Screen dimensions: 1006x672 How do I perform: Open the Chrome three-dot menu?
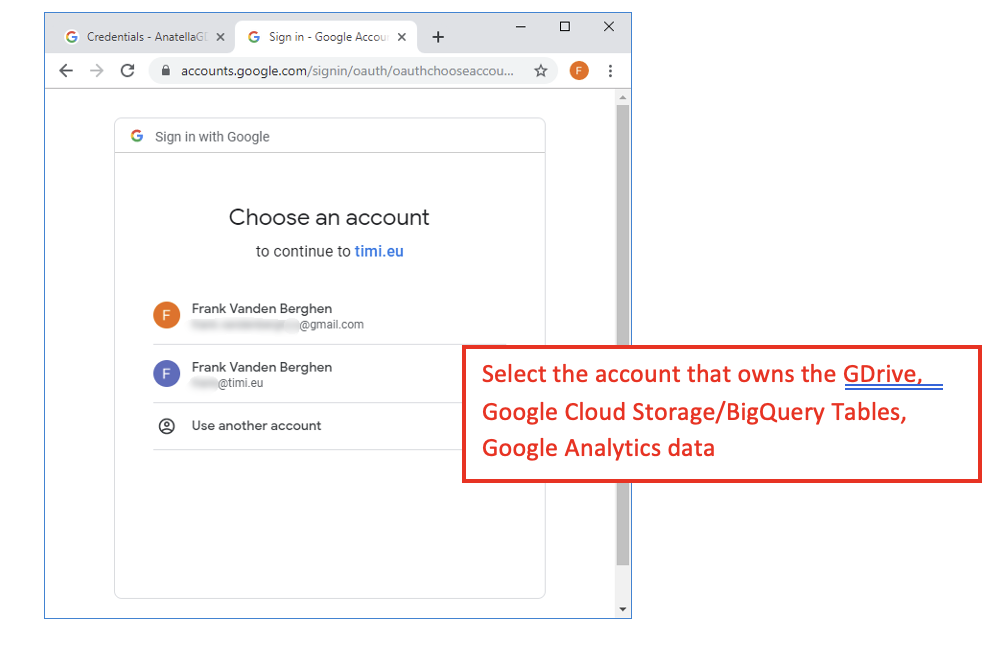tap(610, 71)
